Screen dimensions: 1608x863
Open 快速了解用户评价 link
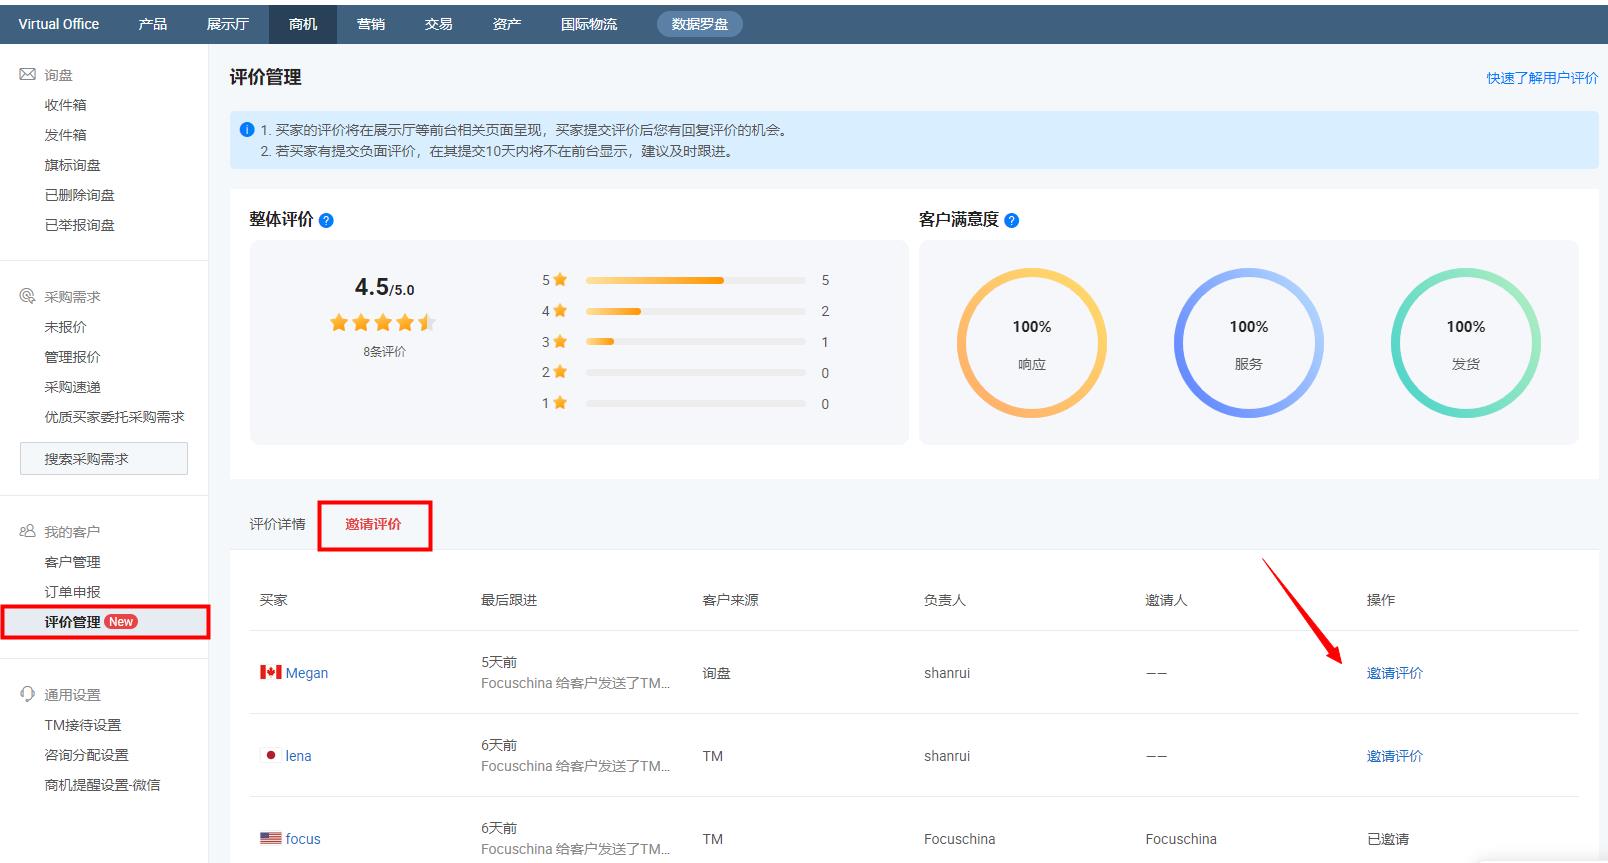point(1542,77)
